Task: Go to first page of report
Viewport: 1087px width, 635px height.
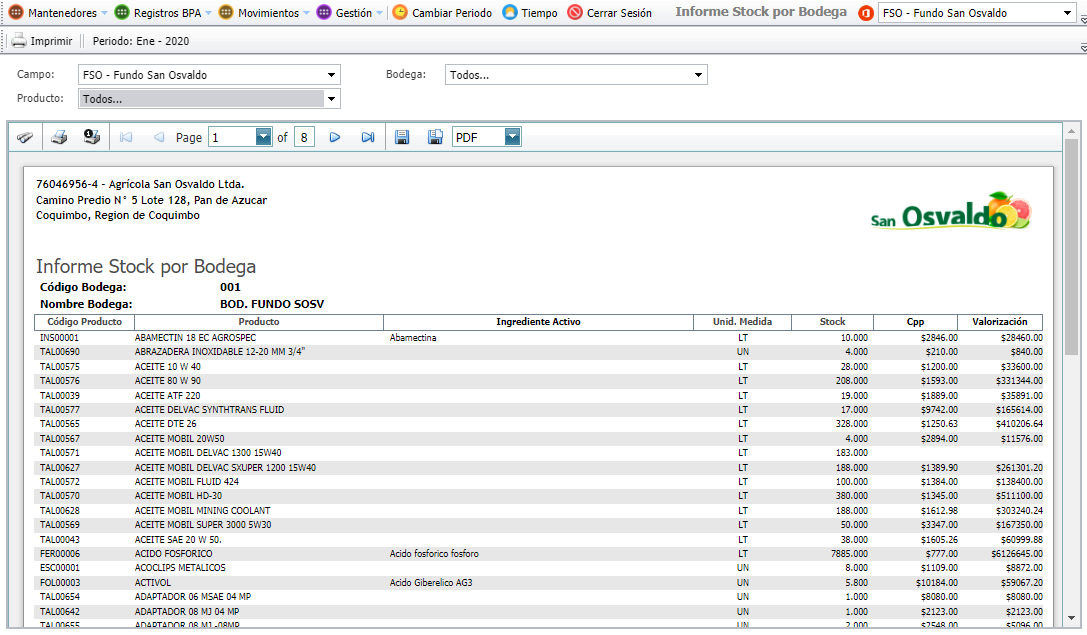Action: 125,137
